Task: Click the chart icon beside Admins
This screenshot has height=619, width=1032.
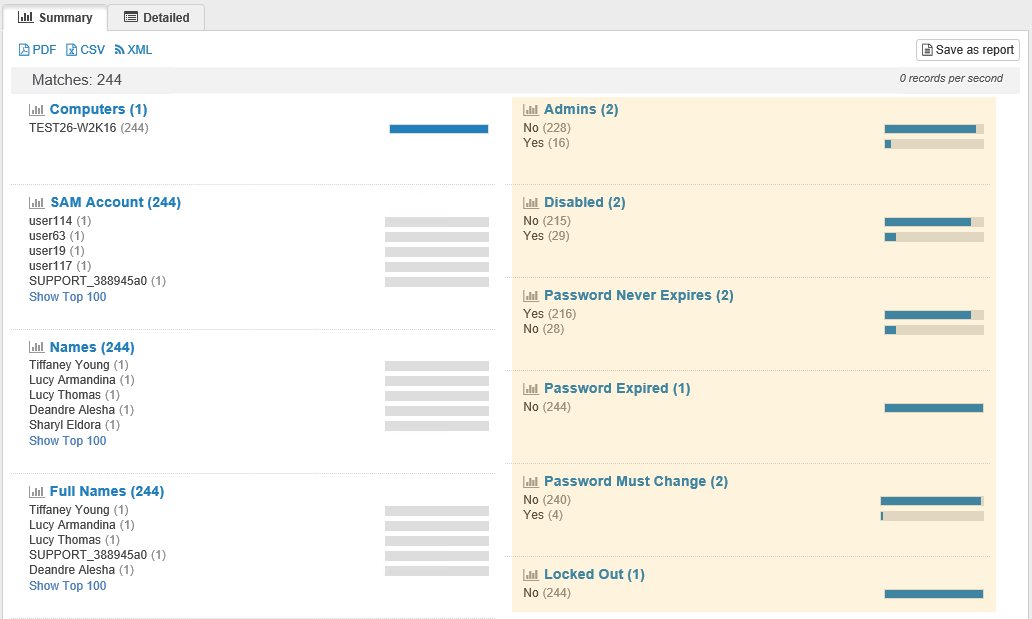Action: point(530,110)
